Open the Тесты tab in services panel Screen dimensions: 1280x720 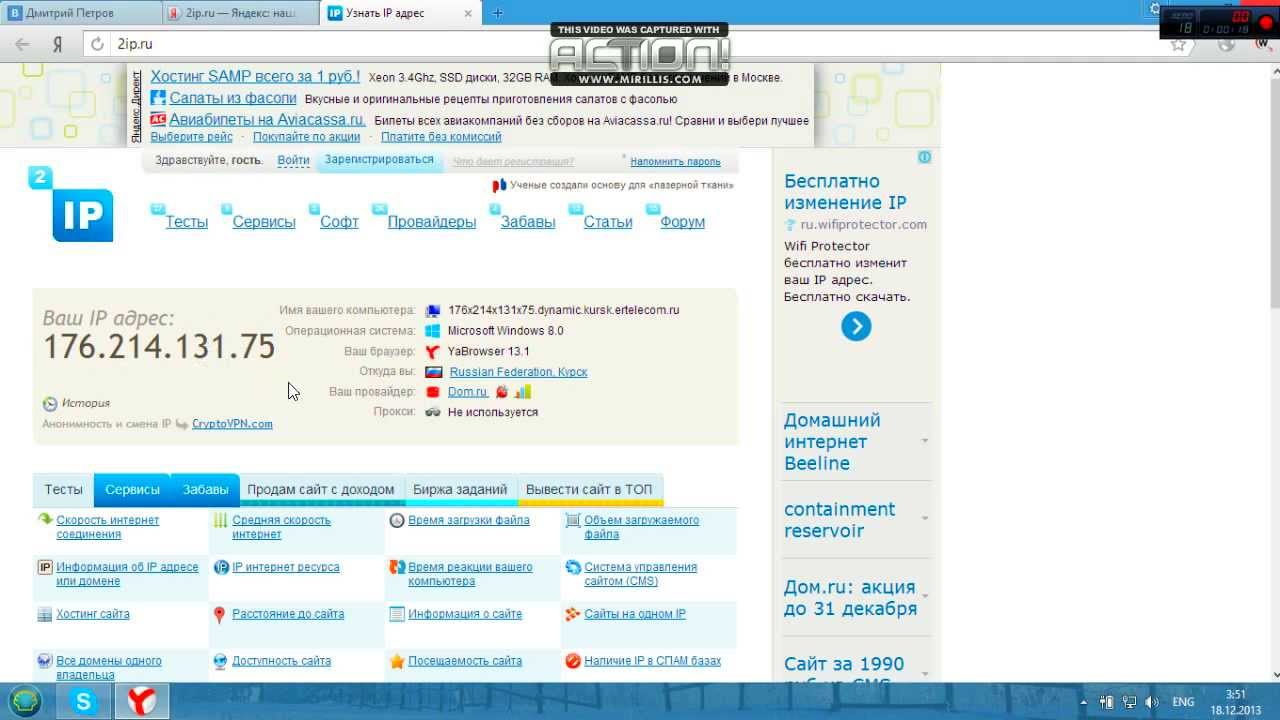(63, 490)
